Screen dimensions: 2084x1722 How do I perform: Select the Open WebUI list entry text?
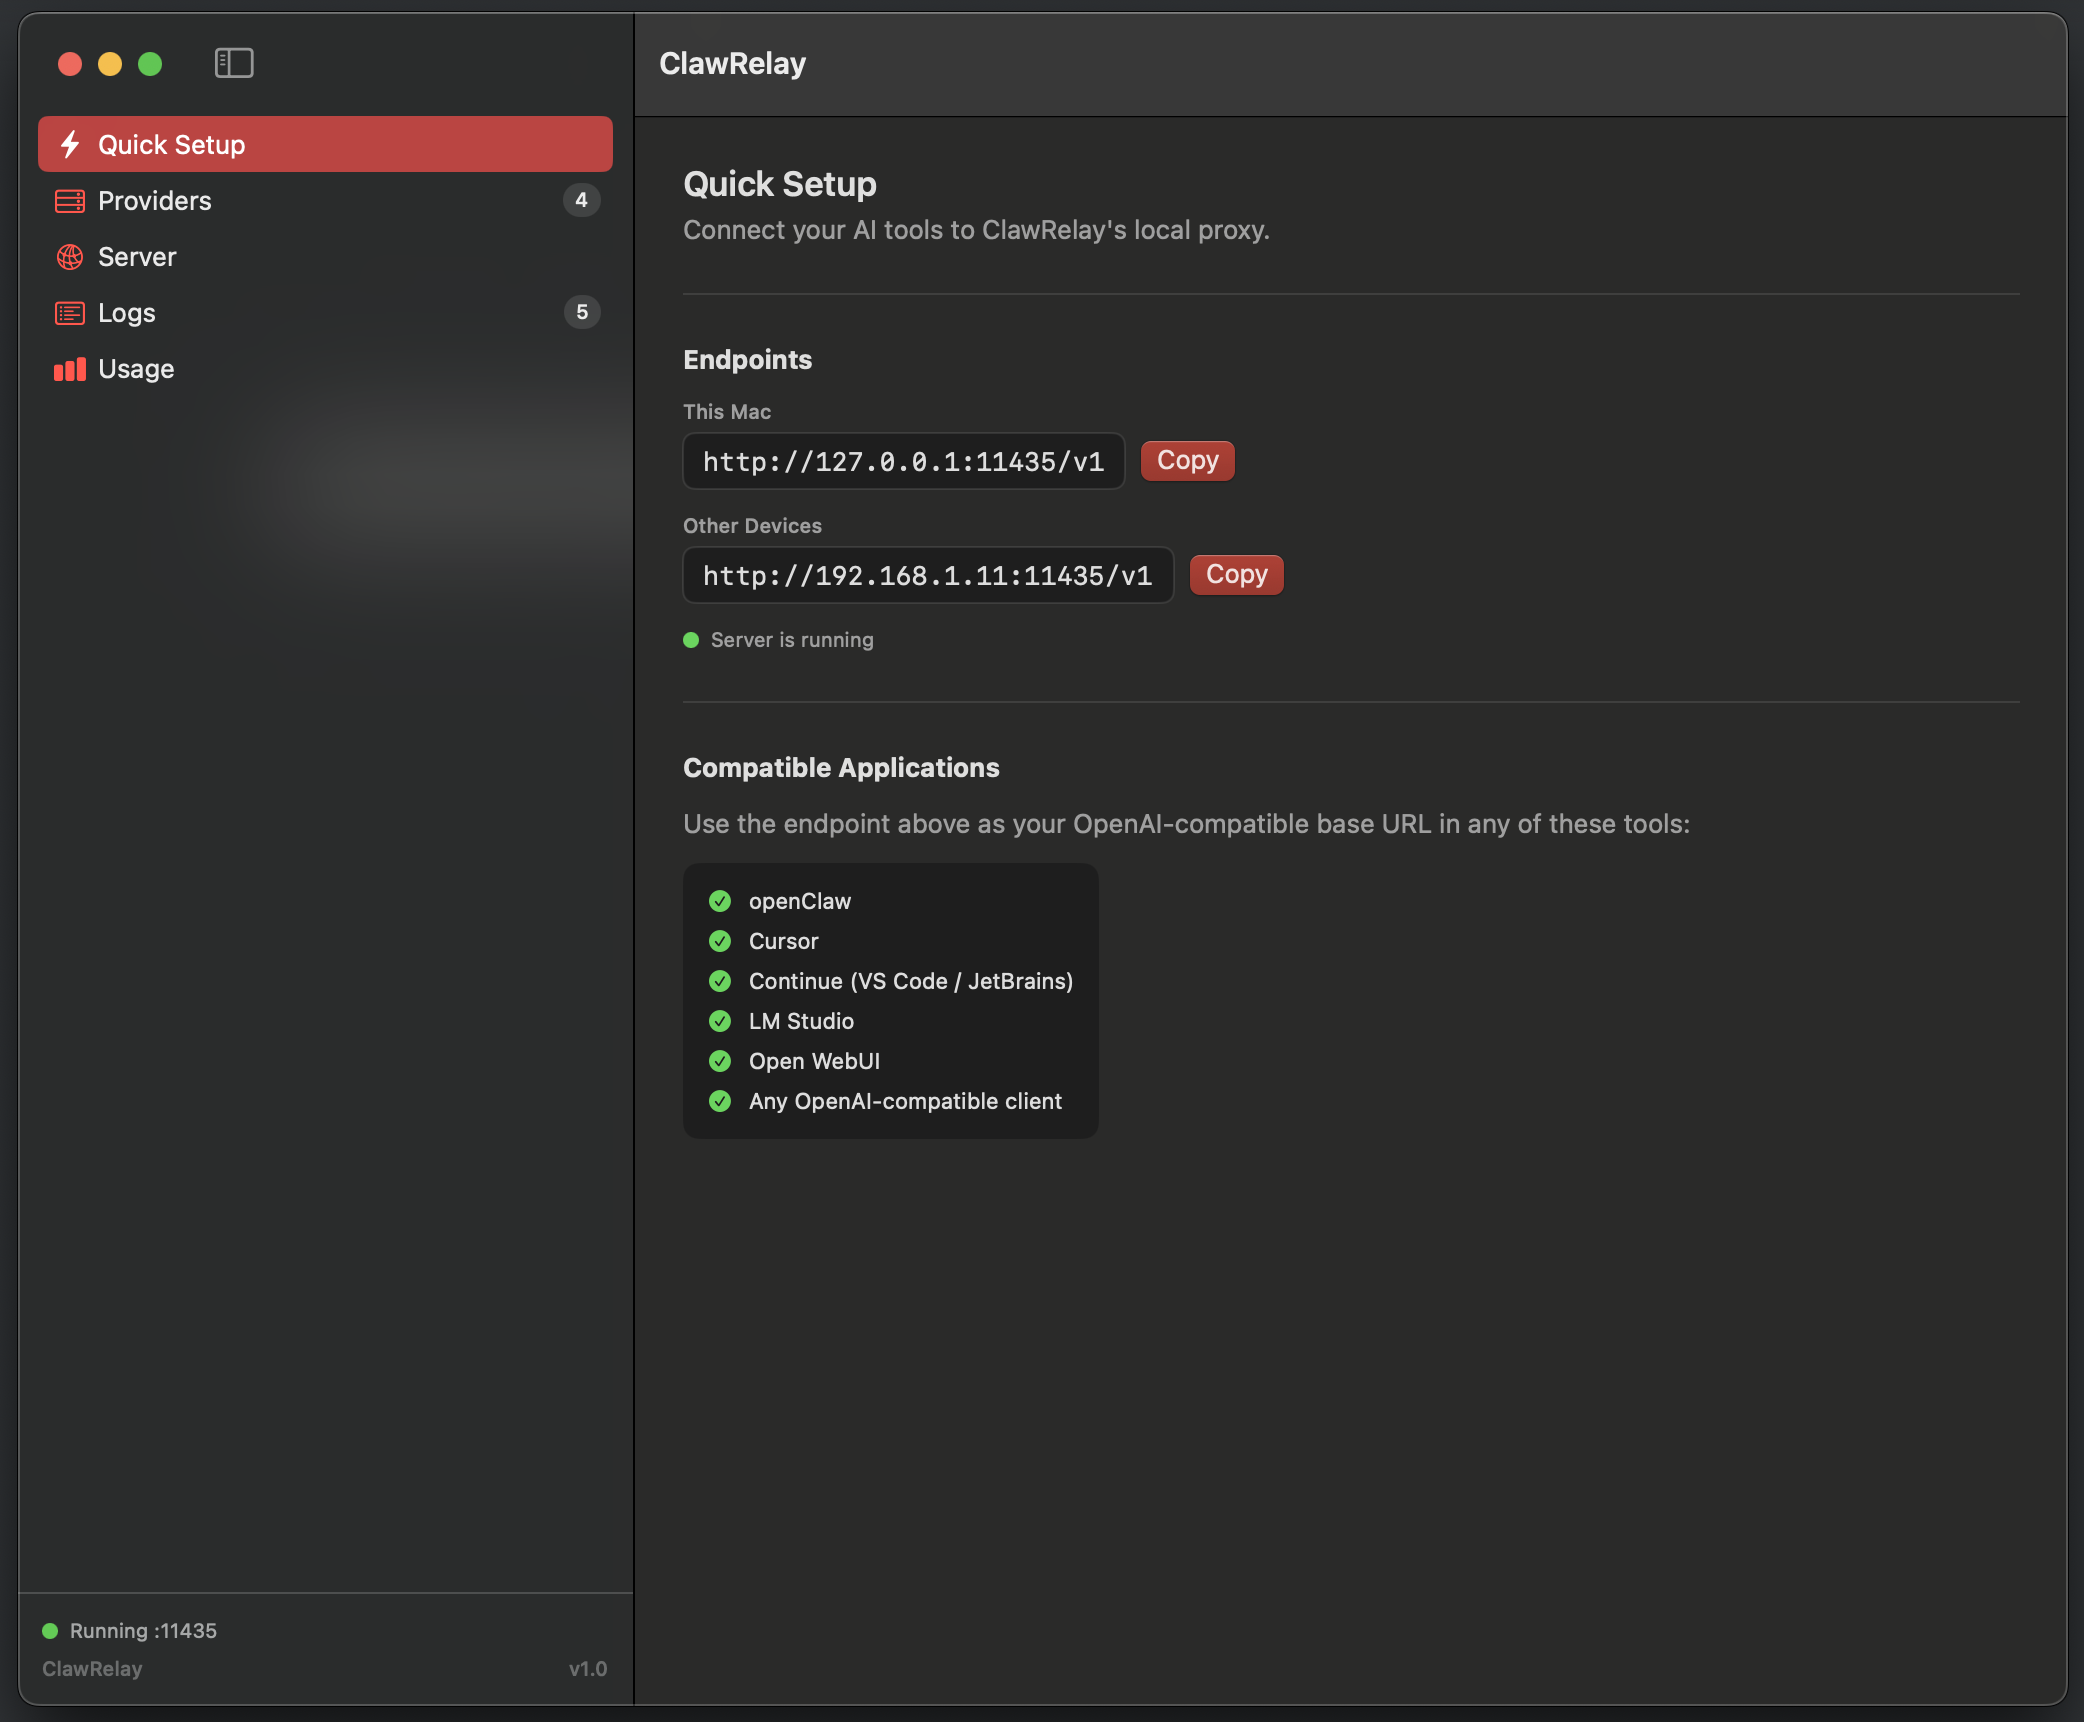[x=815, y=1061]
